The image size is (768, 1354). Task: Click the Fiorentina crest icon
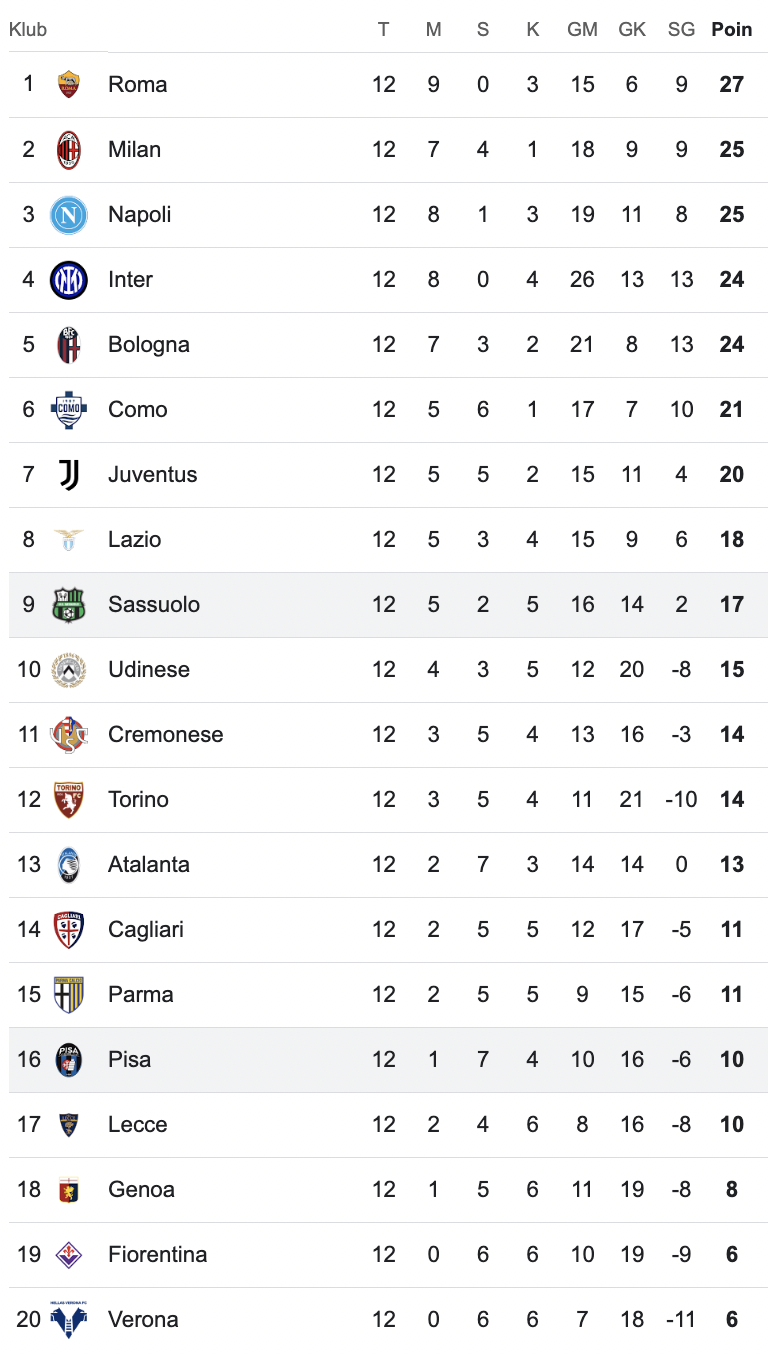[68, 1254]
